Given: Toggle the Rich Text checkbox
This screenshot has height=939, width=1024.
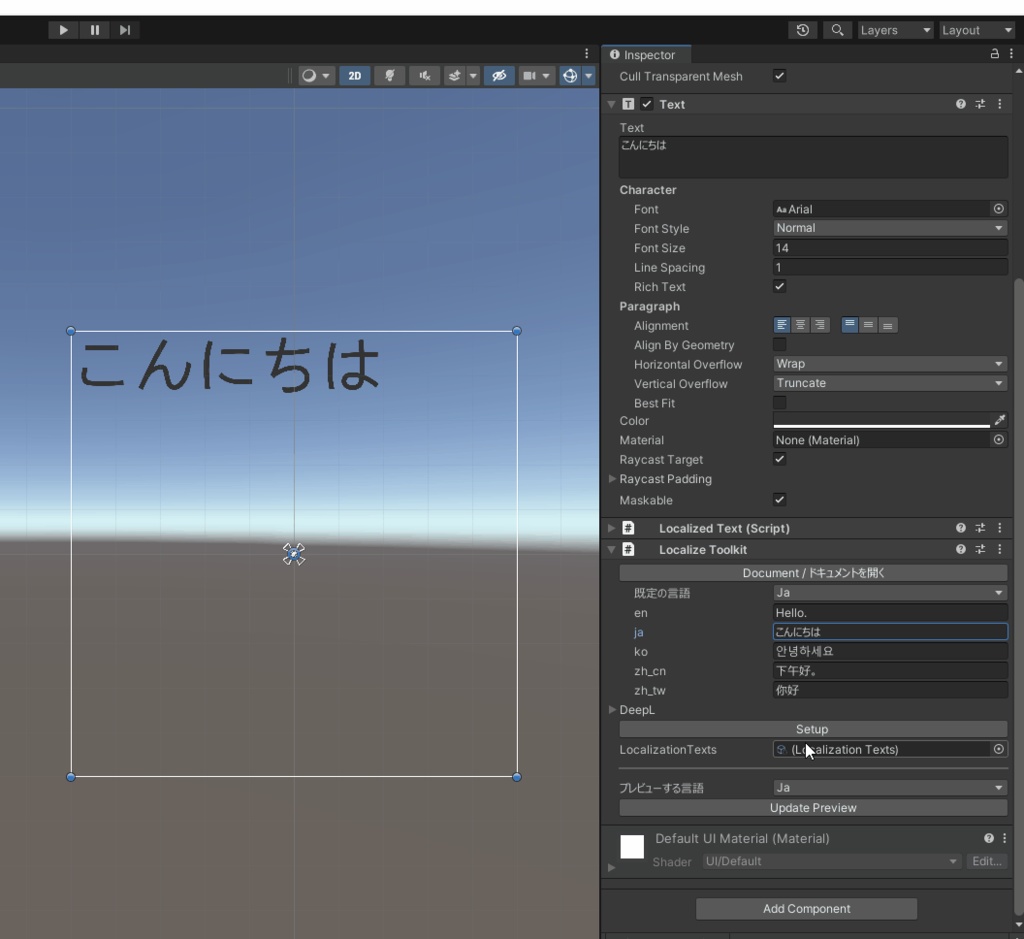Looking at the screenshot, I should coord(781,287).
